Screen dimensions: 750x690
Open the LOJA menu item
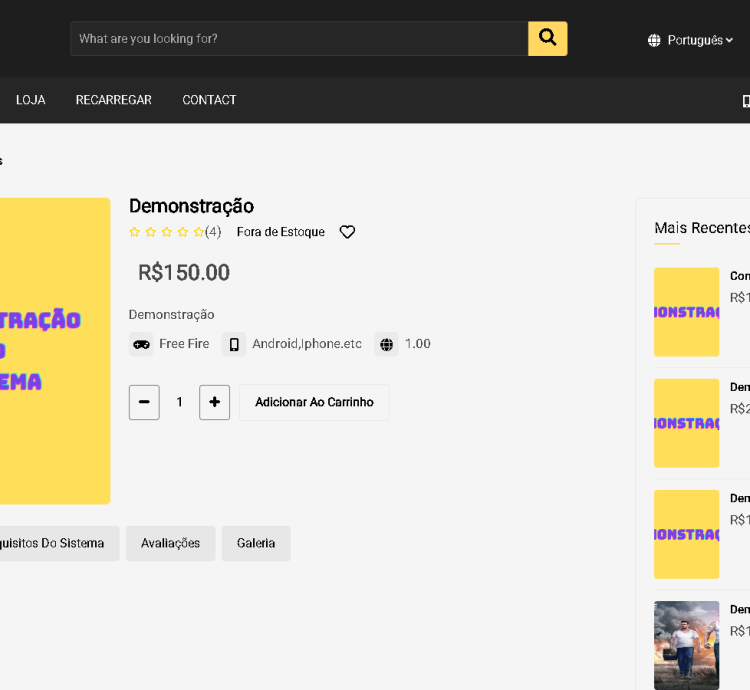(30, 100)
